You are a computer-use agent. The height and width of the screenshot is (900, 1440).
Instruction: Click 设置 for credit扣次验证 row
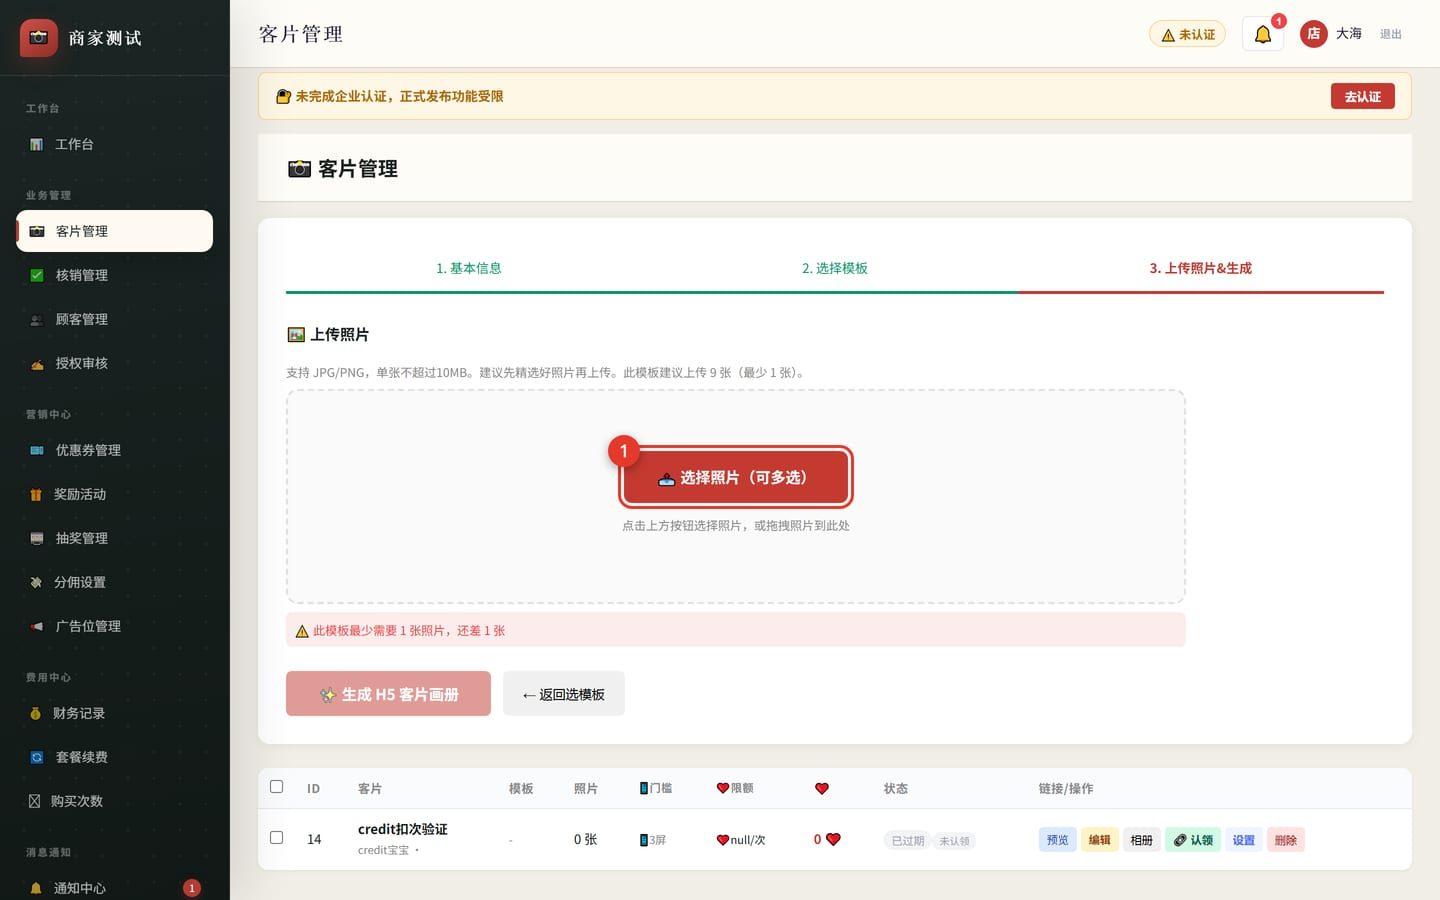tap(1243, 840)
